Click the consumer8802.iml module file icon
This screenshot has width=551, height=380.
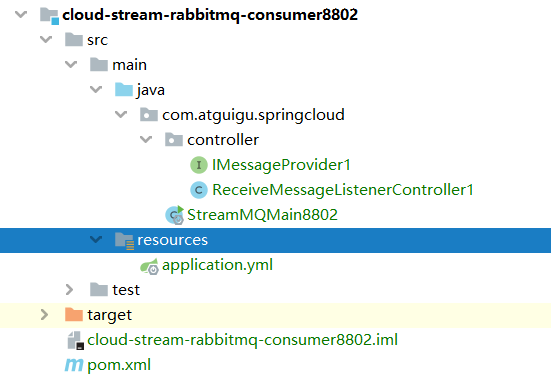pos(76,340)
